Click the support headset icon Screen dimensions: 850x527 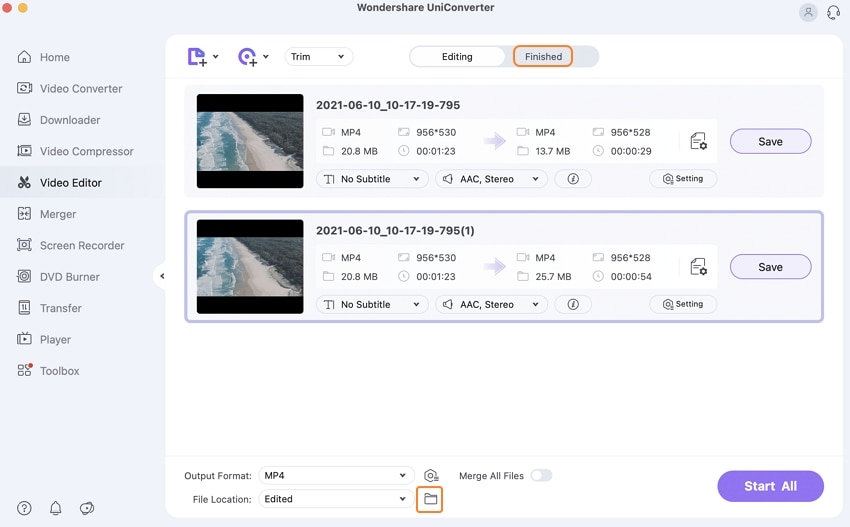click(x=833, y=12)
